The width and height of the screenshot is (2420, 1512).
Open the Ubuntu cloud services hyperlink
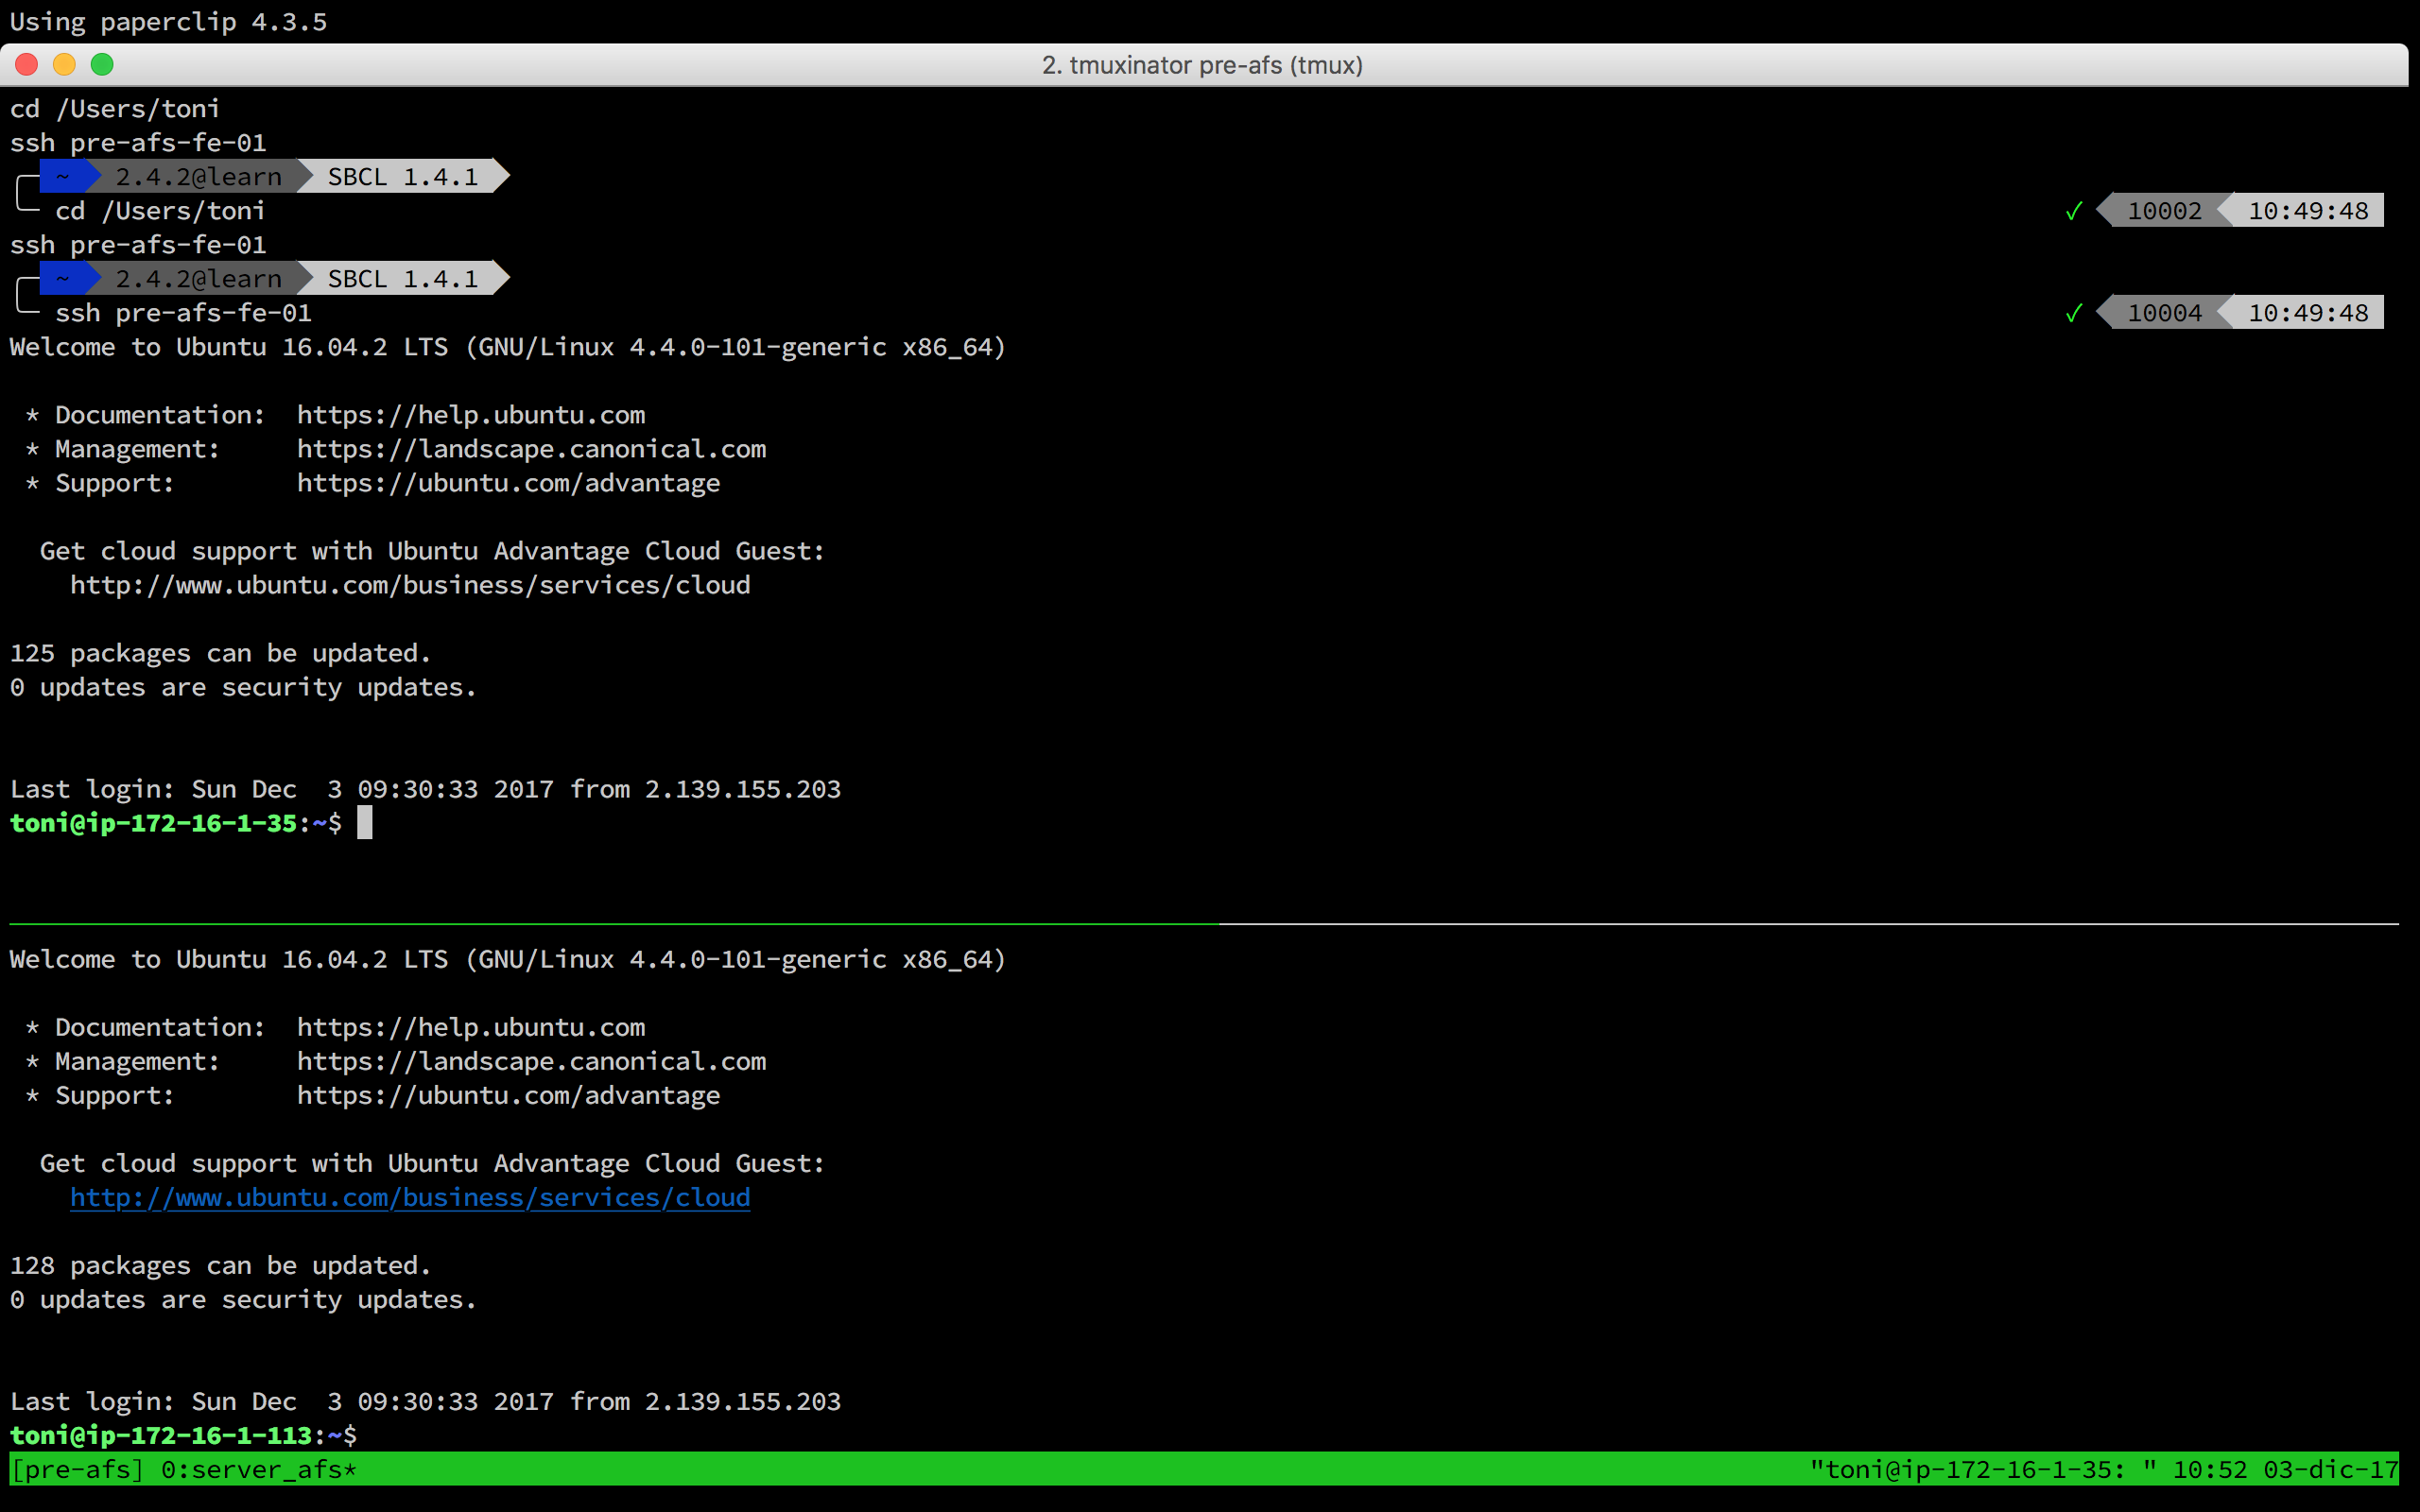click(x=410, y=1197)
